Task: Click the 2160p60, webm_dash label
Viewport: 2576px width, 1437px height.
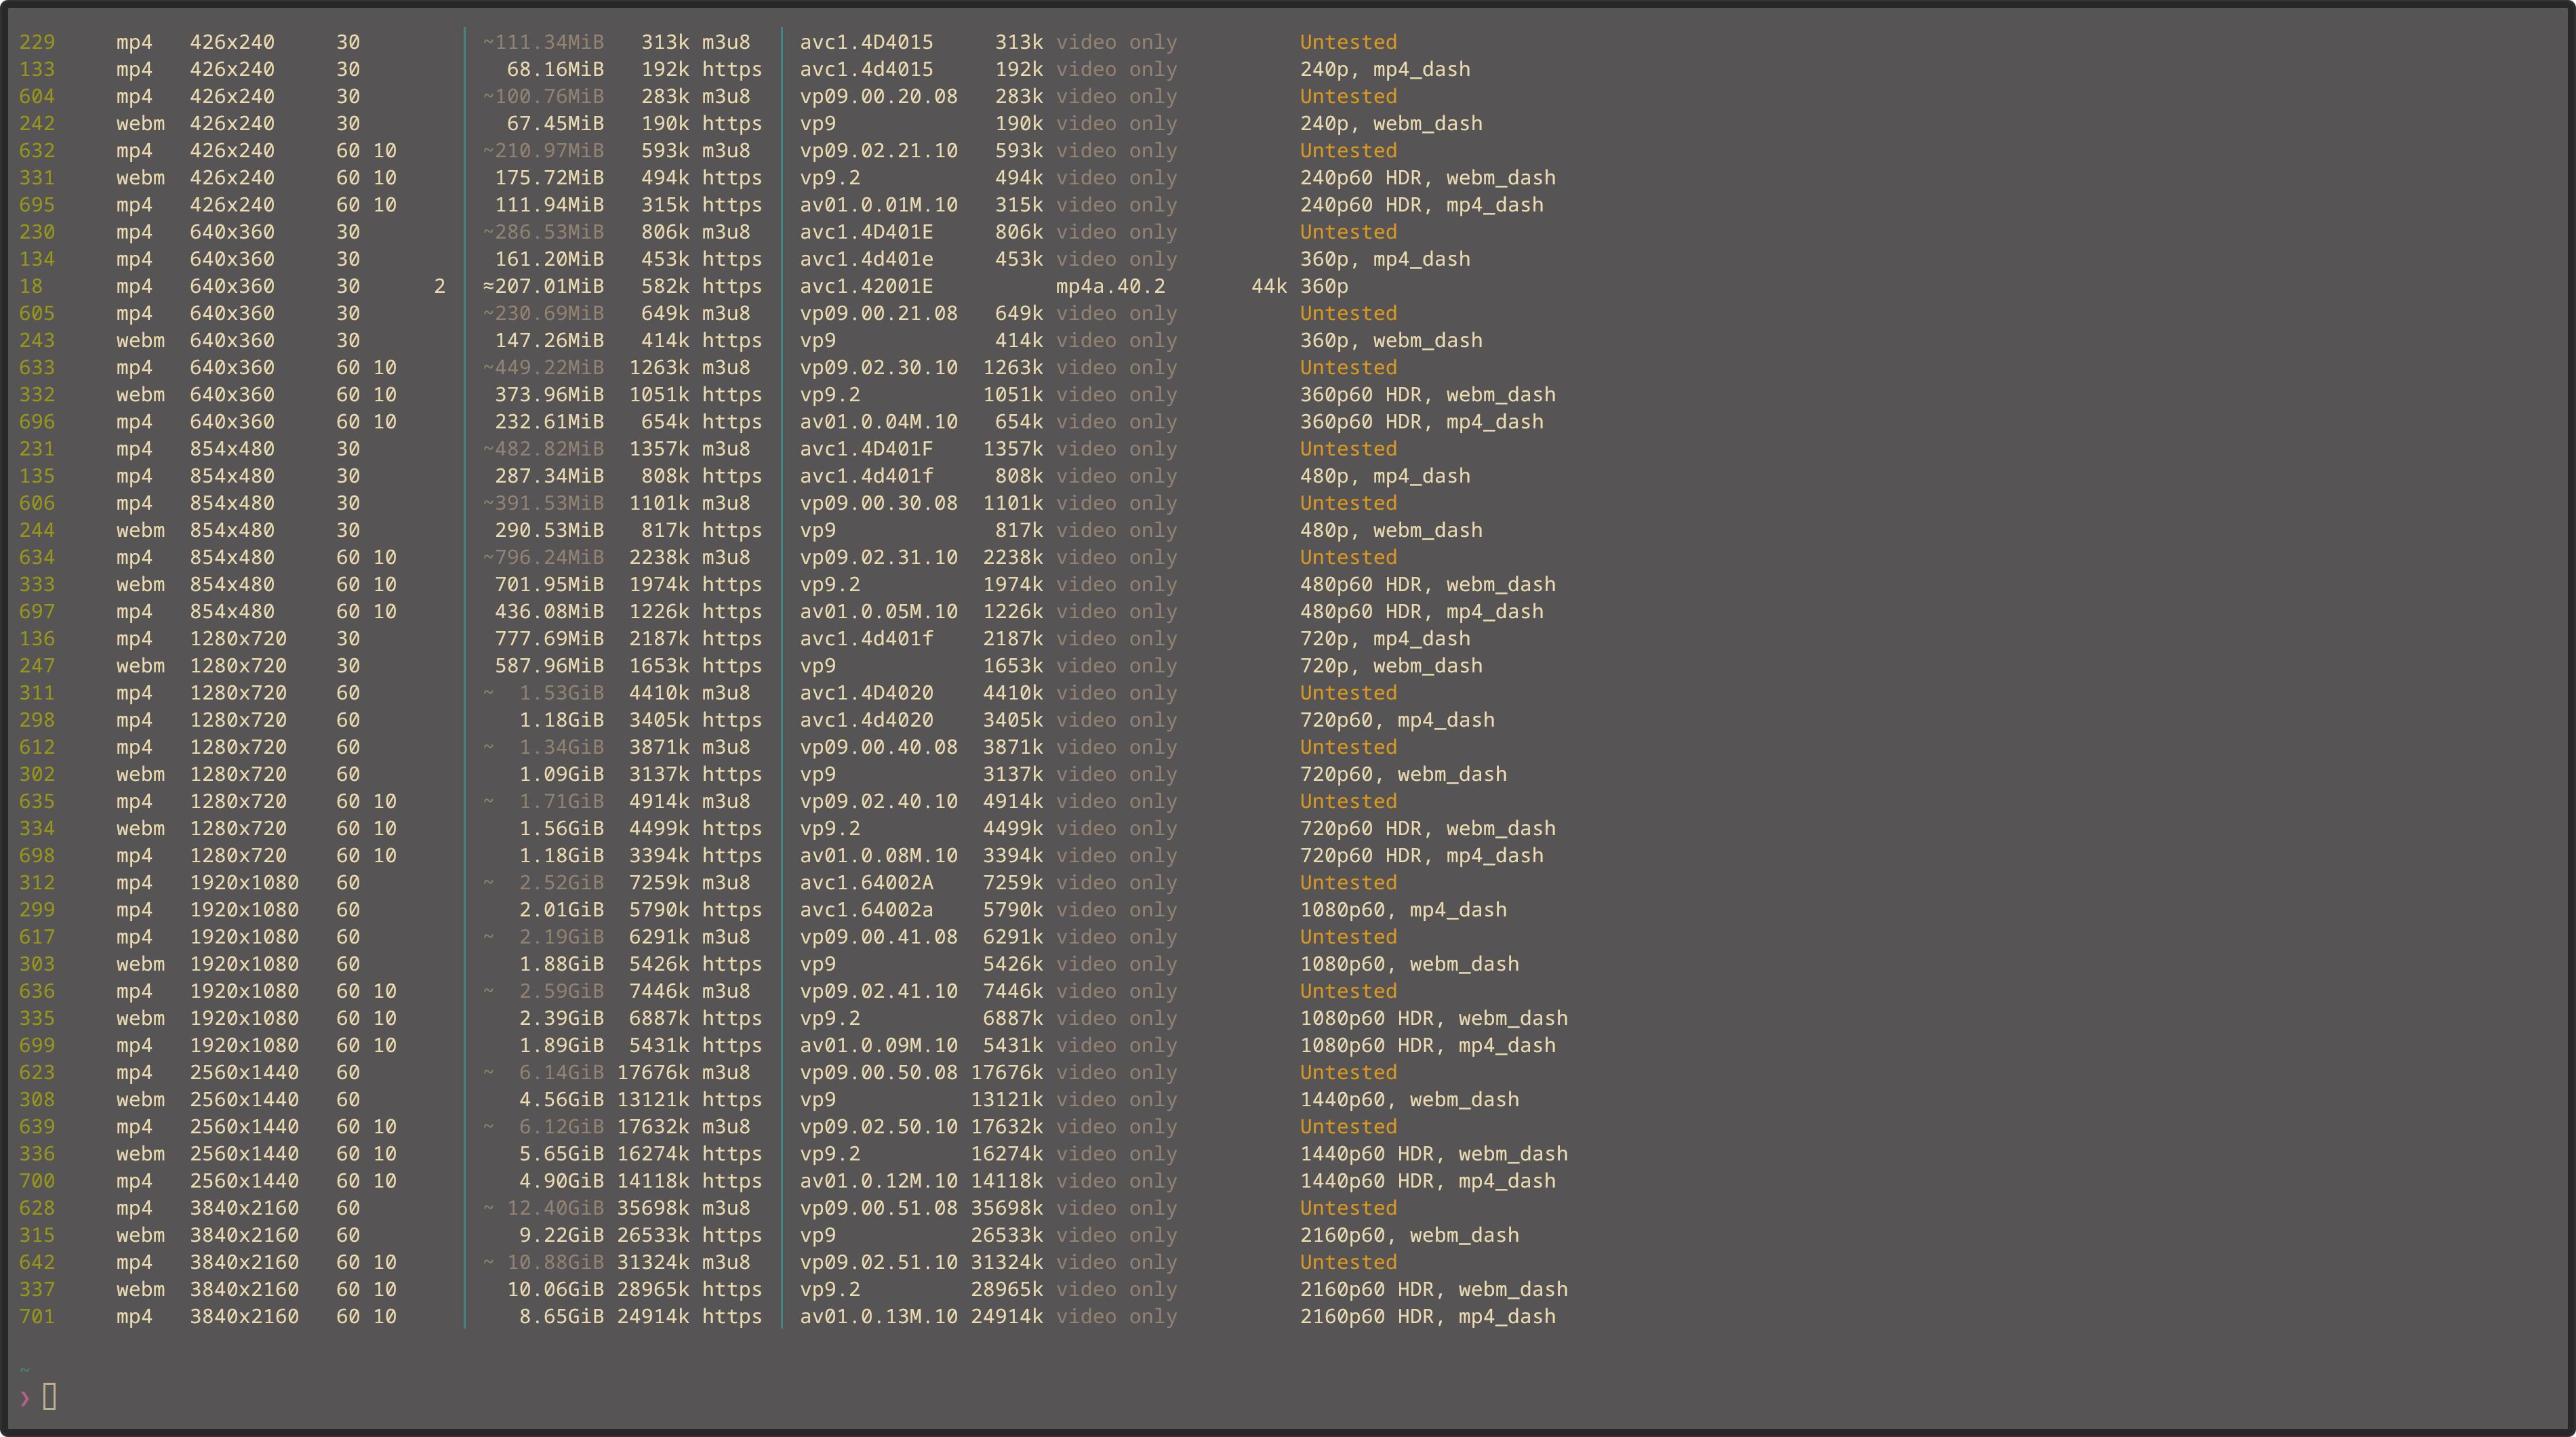Action: pos(1409,1235)
